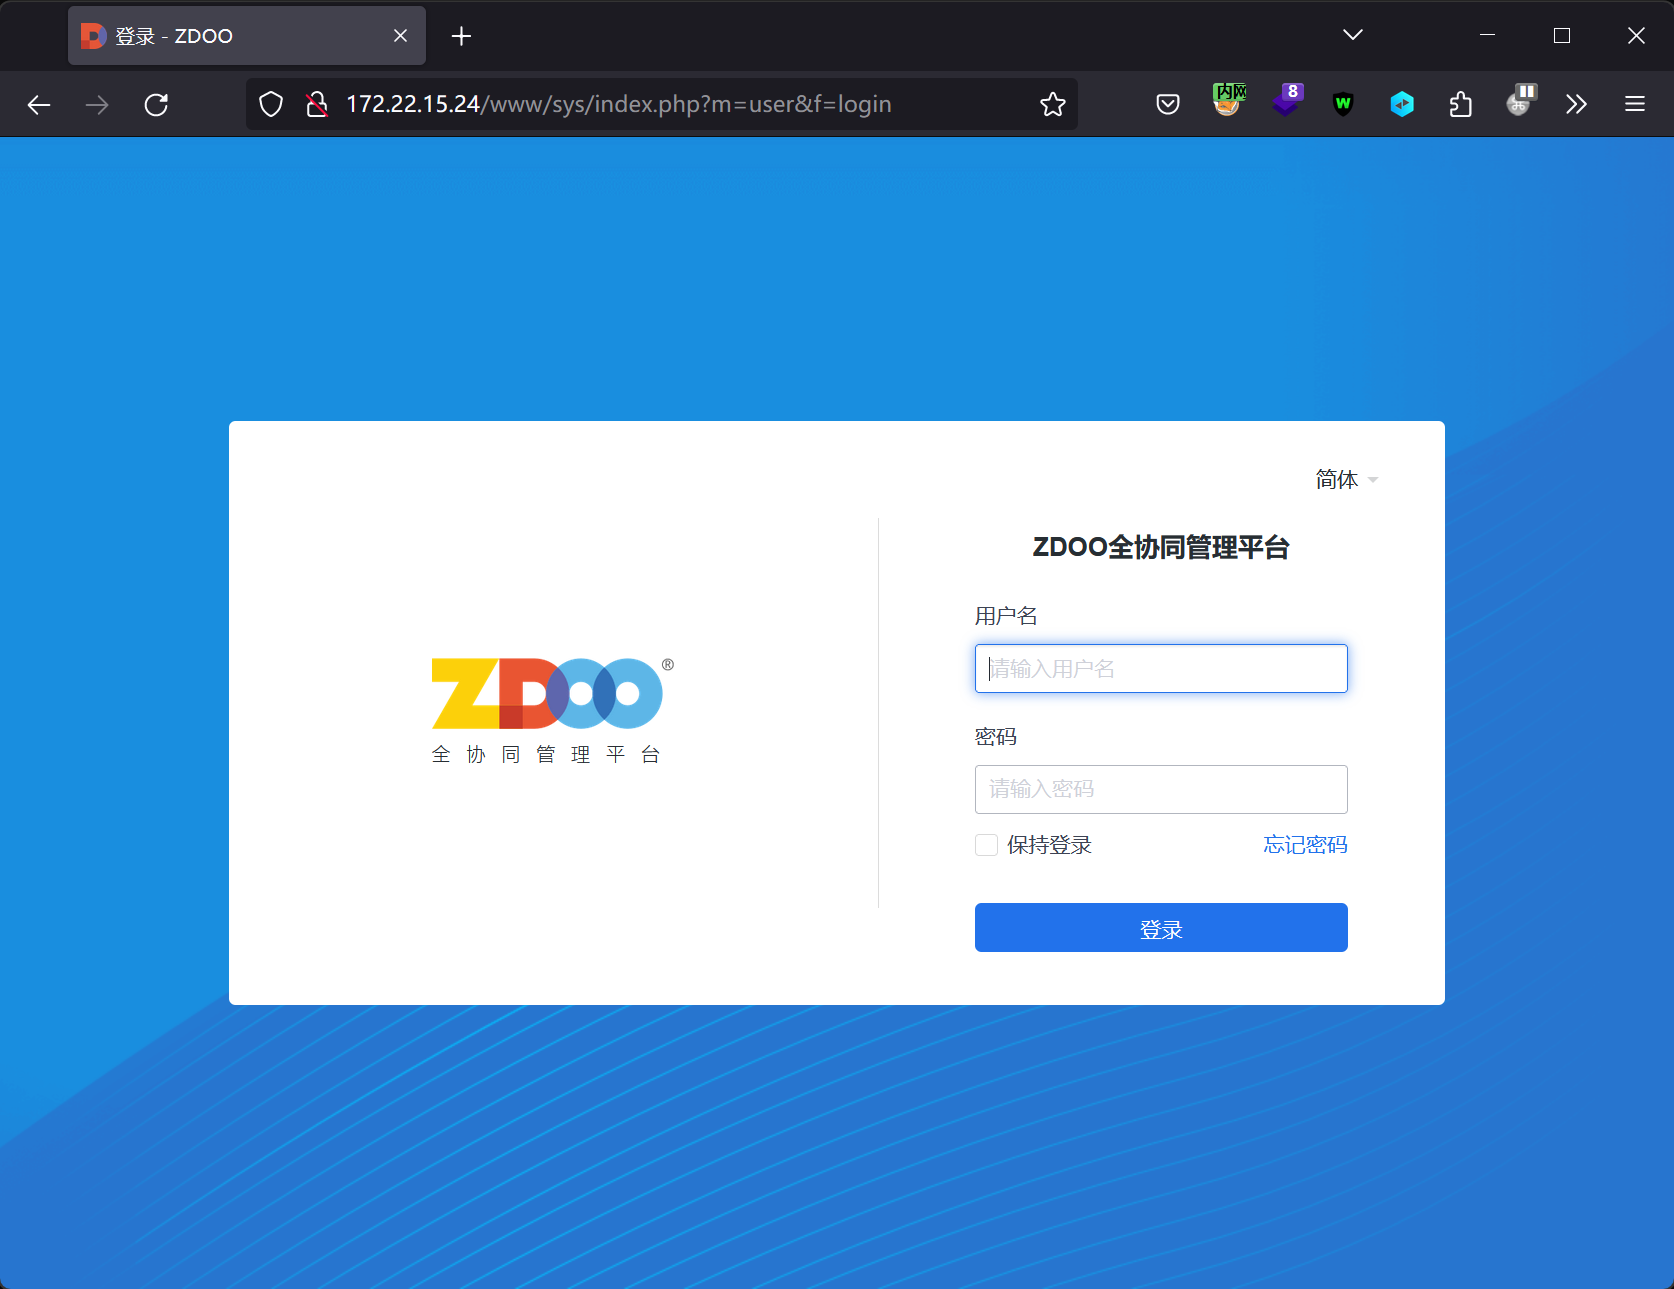The width and height of the screenshot is (1674, 1289).
Task: Open a new browser tab
Action: [461, 36]
